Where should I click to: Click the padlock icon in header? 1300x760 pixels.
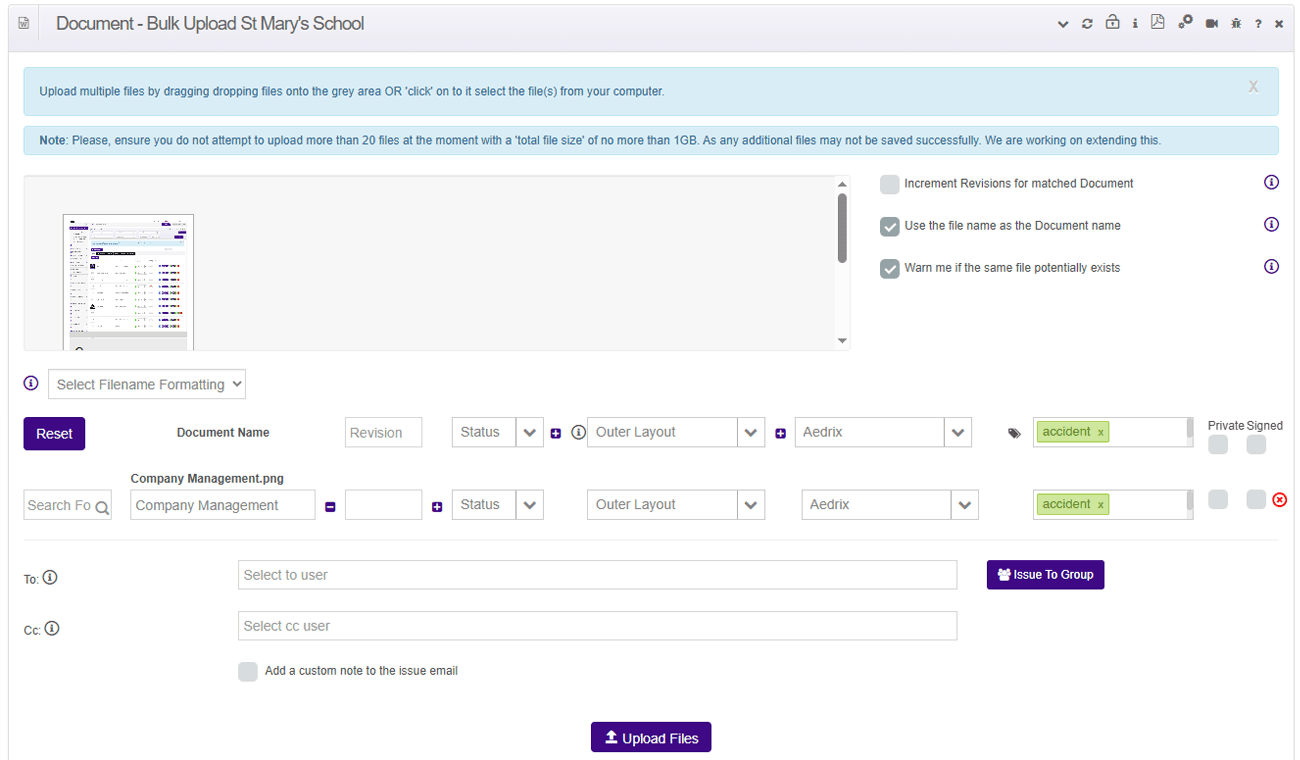pyautogui.click(x=1112, y=23)
